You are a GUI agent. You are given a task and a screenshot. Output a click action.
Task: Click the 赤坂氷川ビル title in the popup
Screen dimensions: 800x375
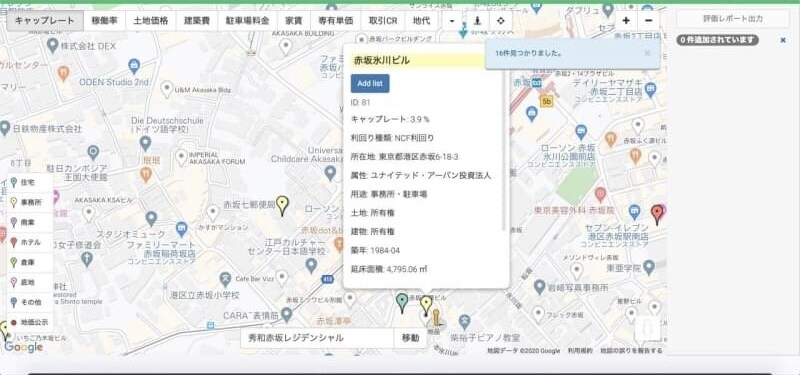(382, 60)
